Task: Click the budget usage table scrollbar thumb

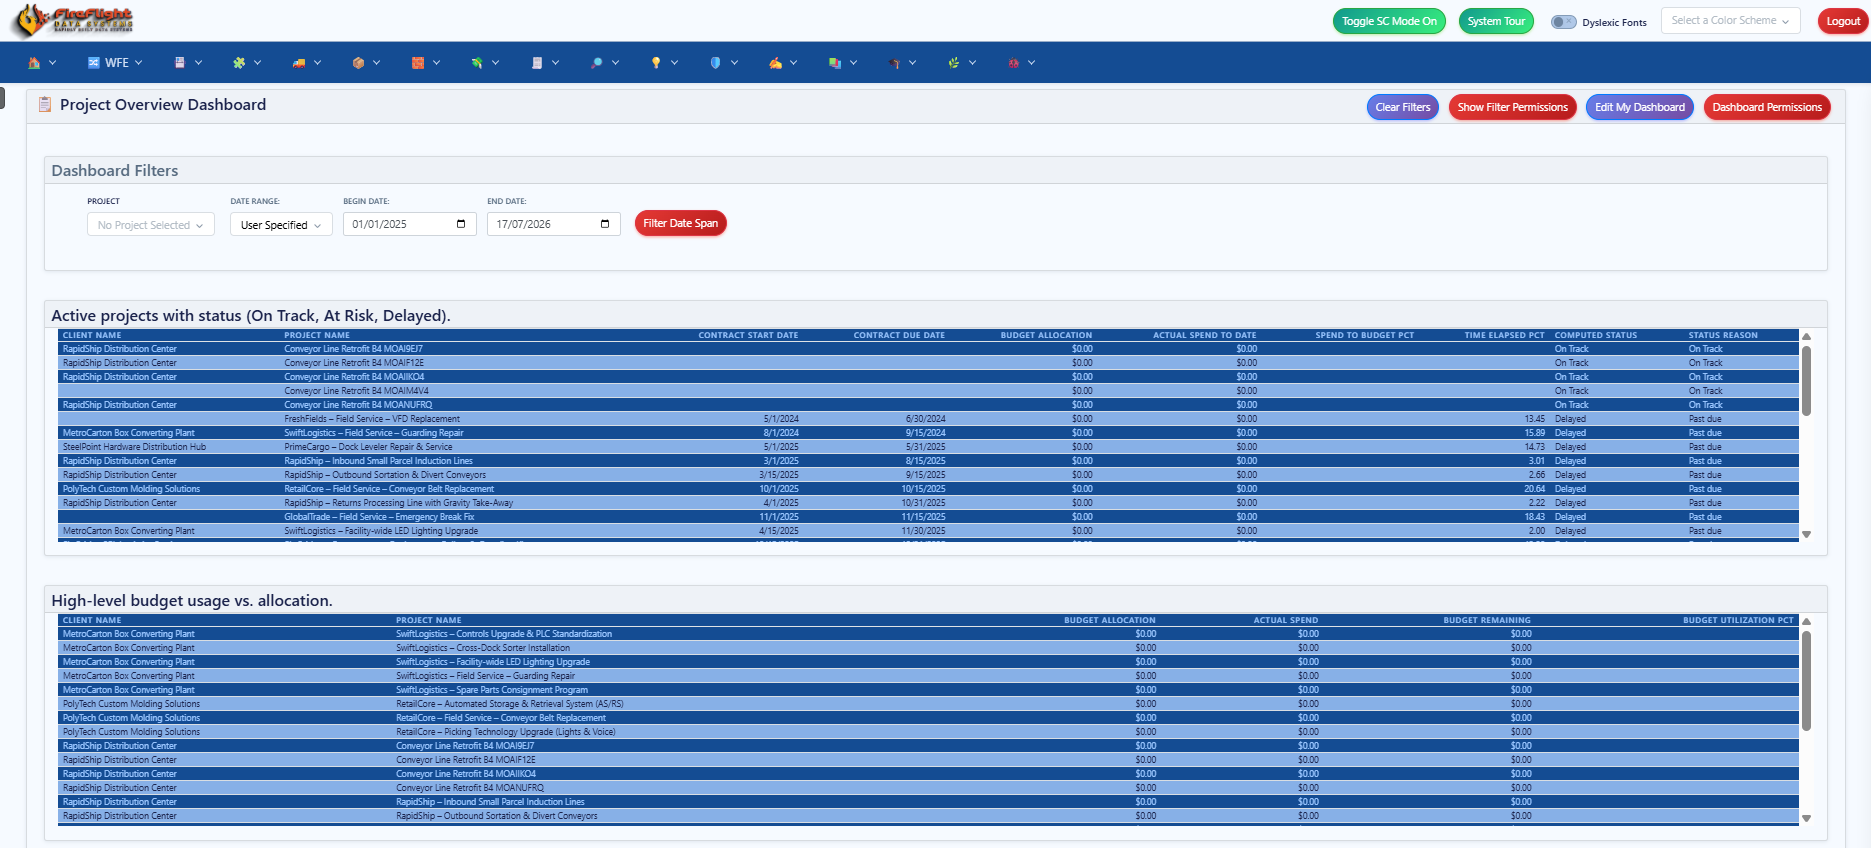Action: (x=1806, y=680)
